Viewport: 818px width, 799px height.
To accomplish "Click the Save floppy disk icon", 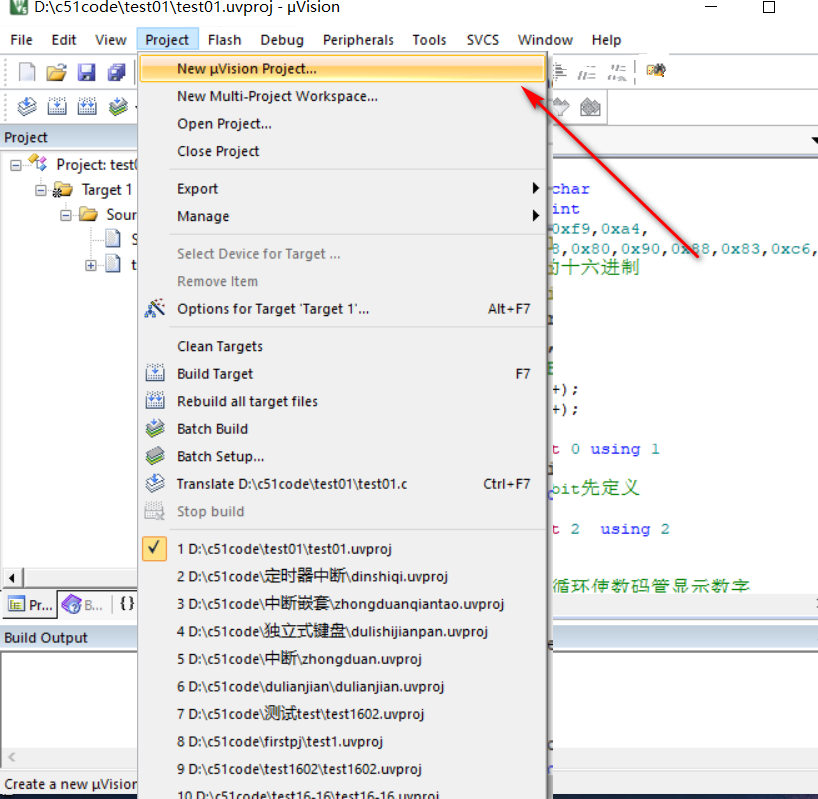I will (x=87, y=71).
